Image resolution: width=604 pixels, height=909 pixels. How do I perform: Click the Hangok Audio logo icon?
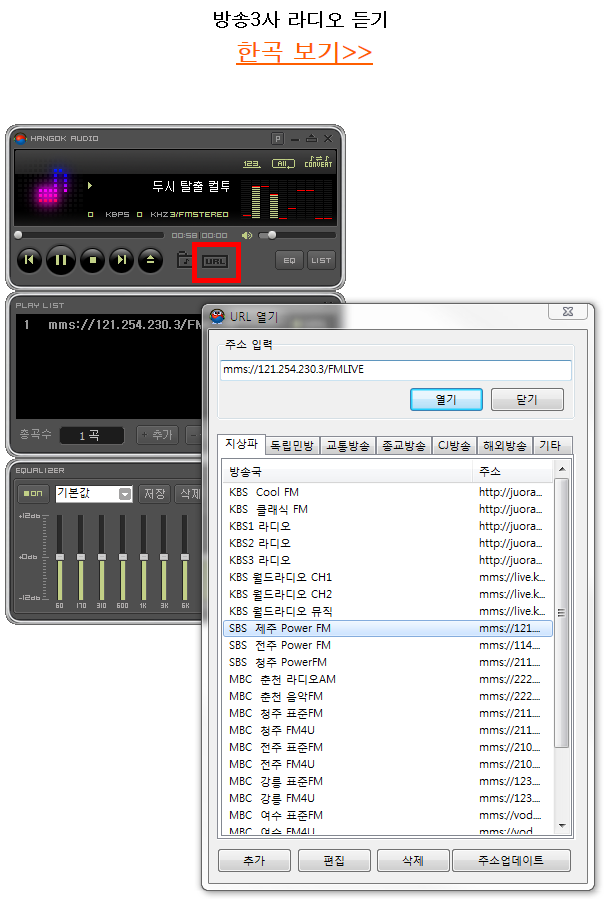click(21, 139)
